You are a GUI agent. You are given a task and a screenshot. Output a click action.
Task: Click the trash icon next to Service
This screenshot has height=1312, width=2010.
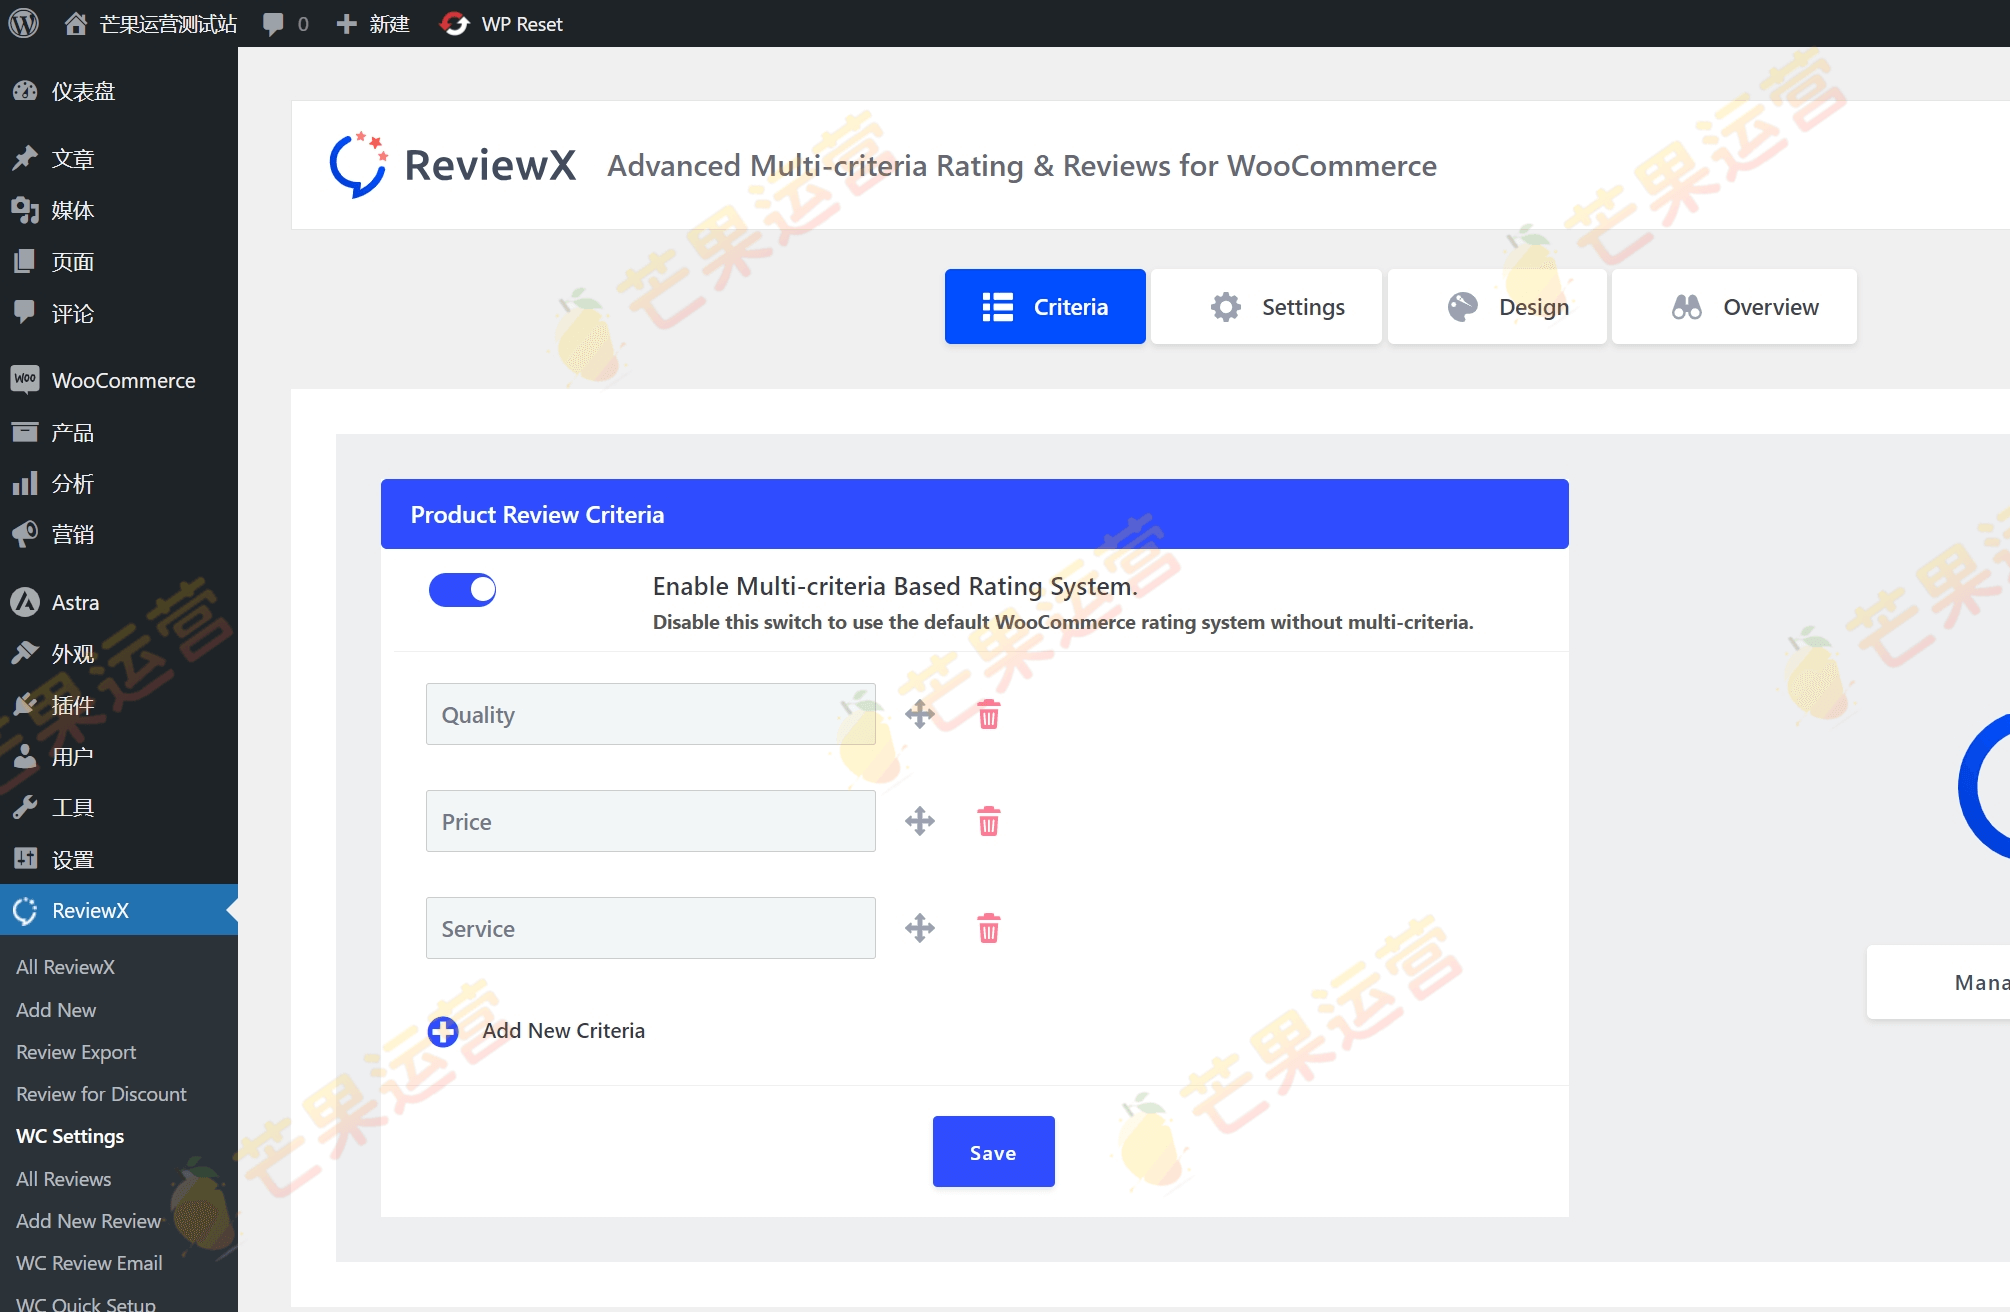tap(988, 928)
